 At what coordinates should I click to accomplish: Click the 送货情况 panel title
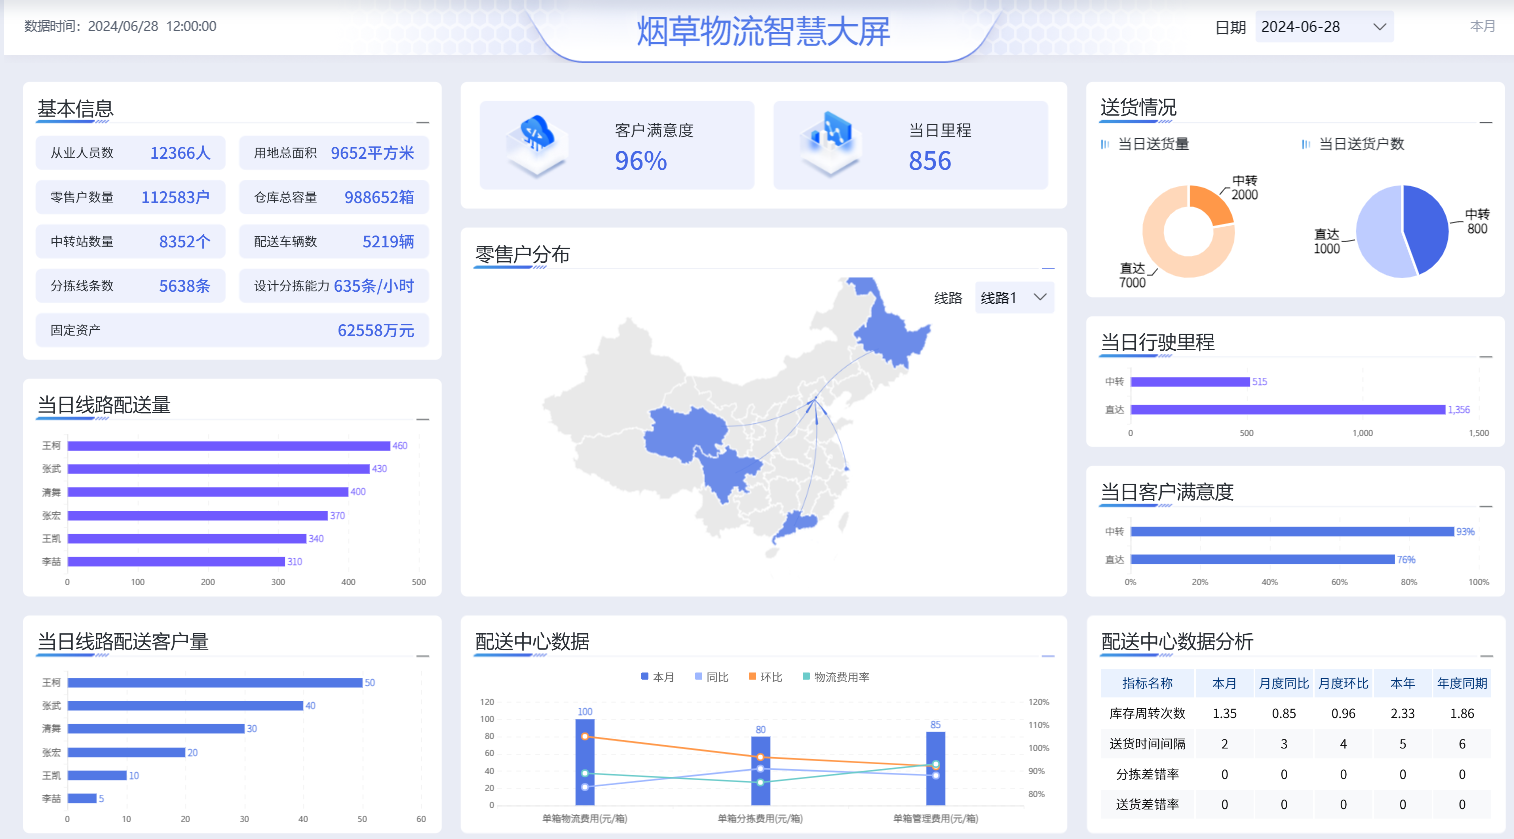pos(1138,108)
